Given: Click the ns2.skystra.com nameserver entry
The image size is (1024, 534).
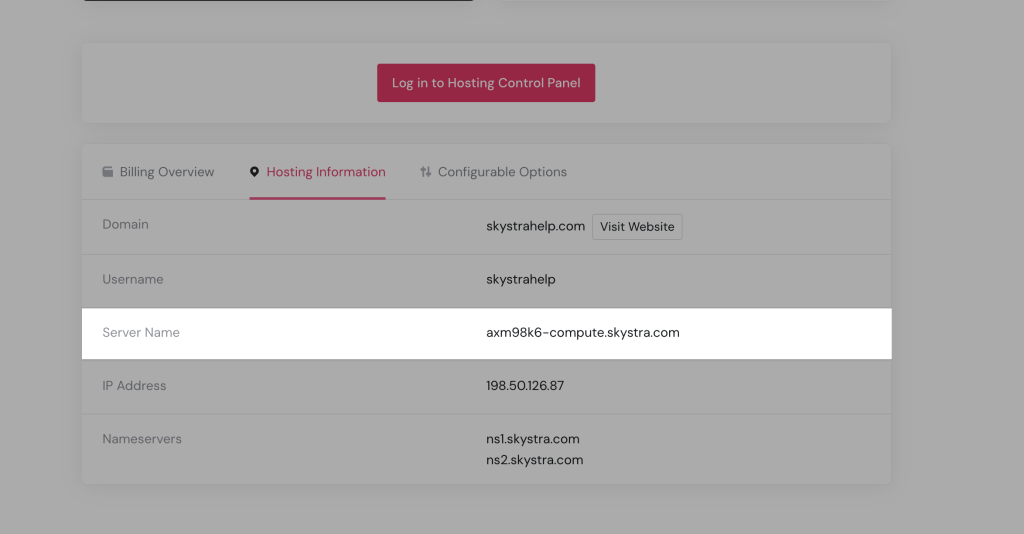Looking at the screenshot, I should [x=534, y=460].
